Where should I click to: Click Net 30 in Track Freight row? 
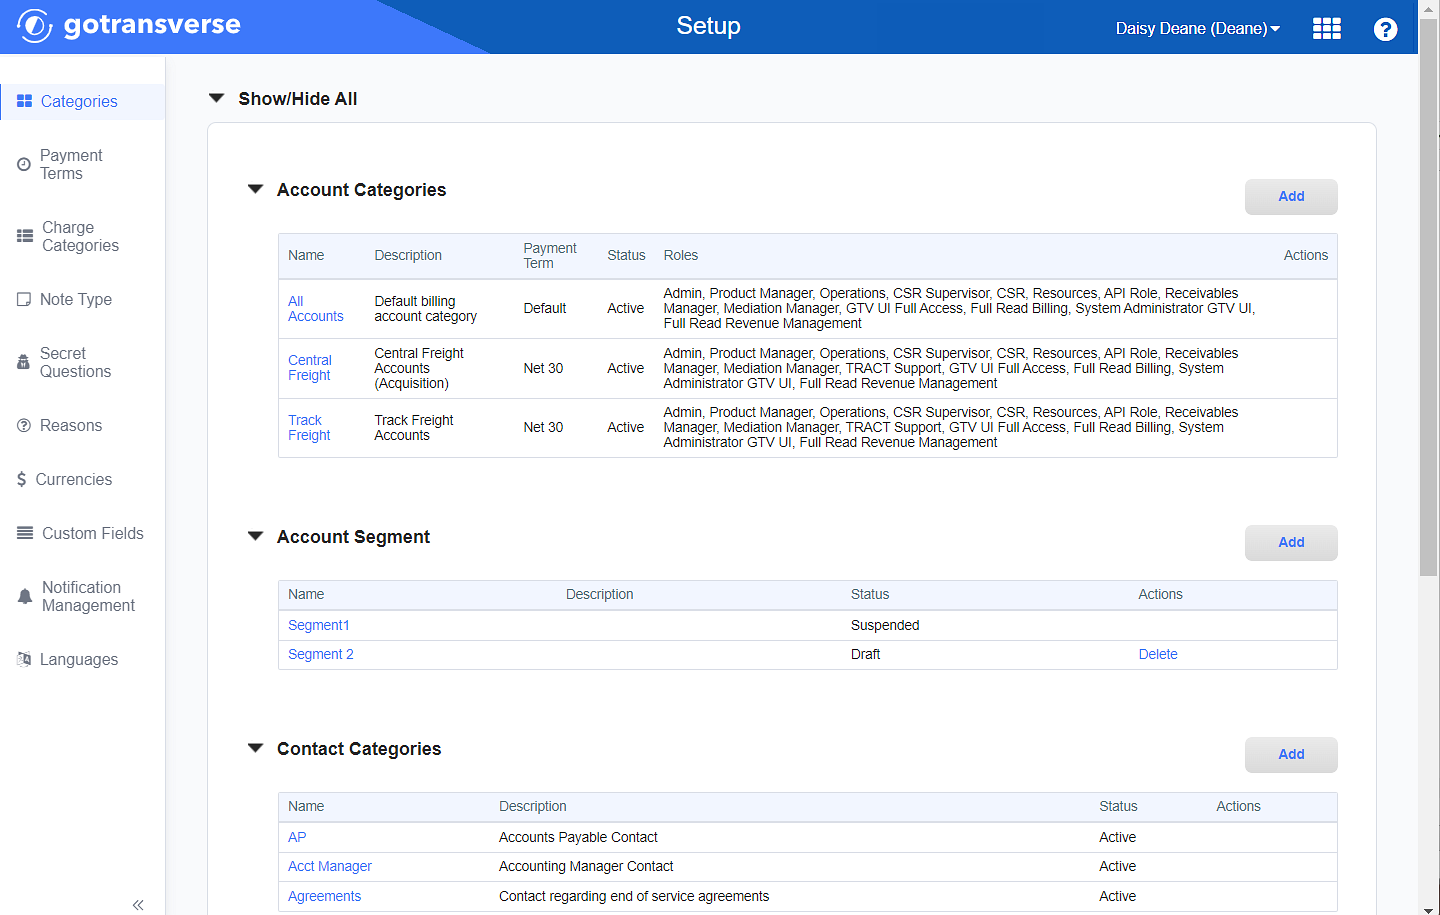[x=543, y=427]
